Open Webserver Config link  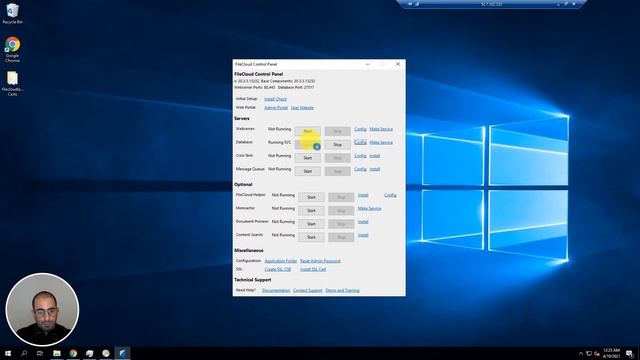pyautogui.click(x=360, y=129)
